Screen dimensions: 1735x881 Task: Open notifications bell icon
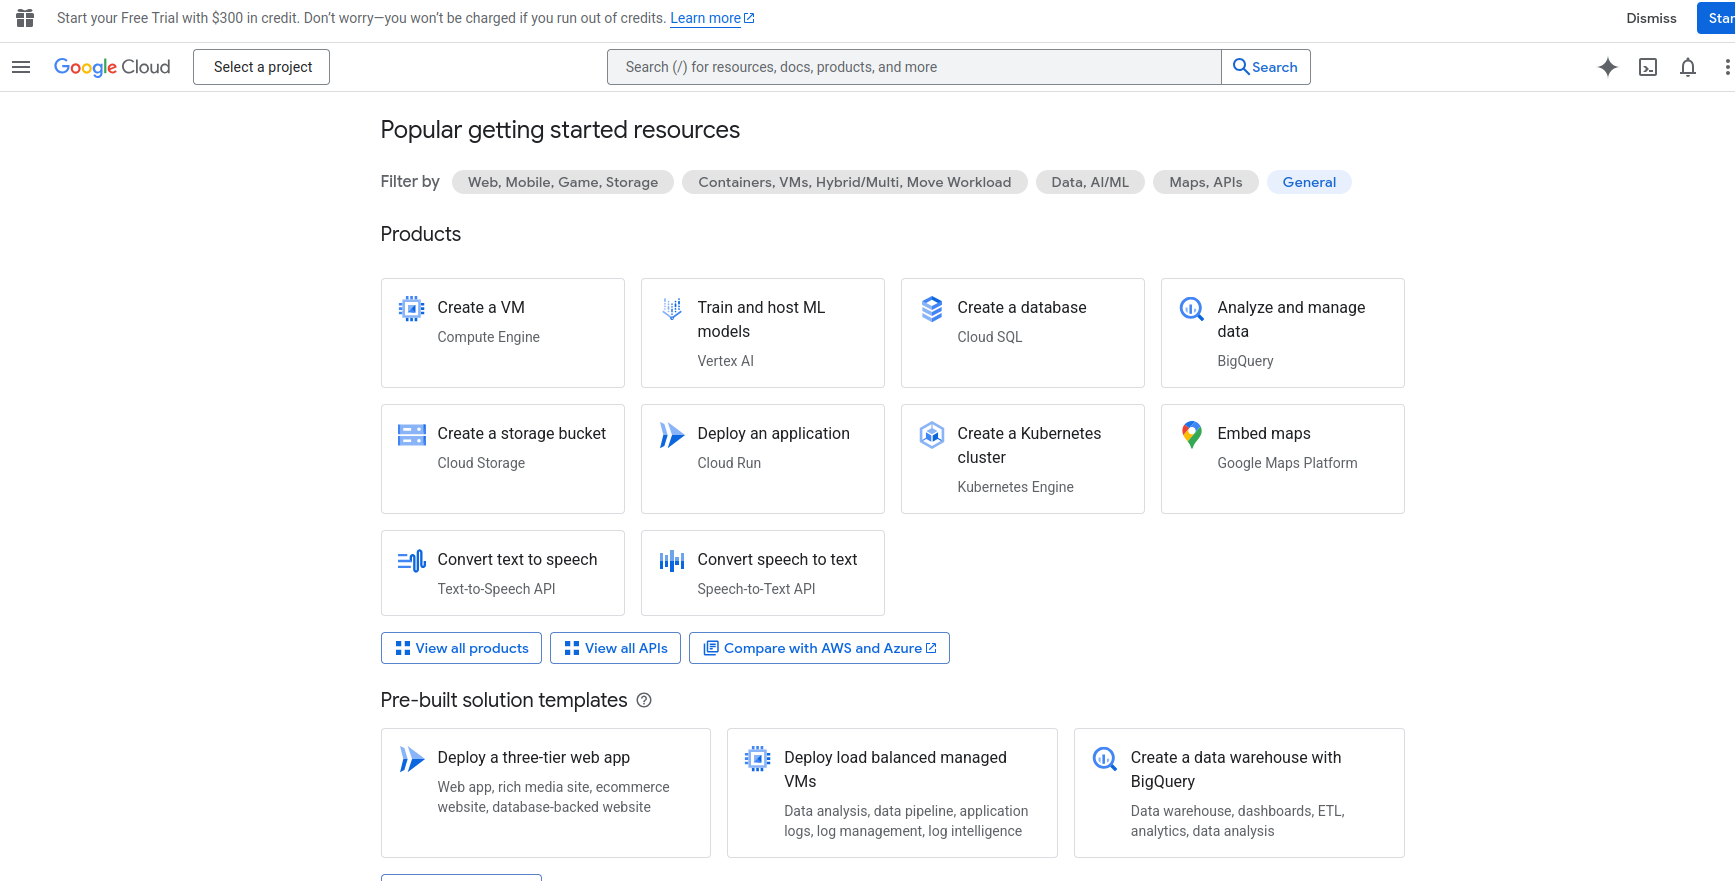[x=1688, y=67]
